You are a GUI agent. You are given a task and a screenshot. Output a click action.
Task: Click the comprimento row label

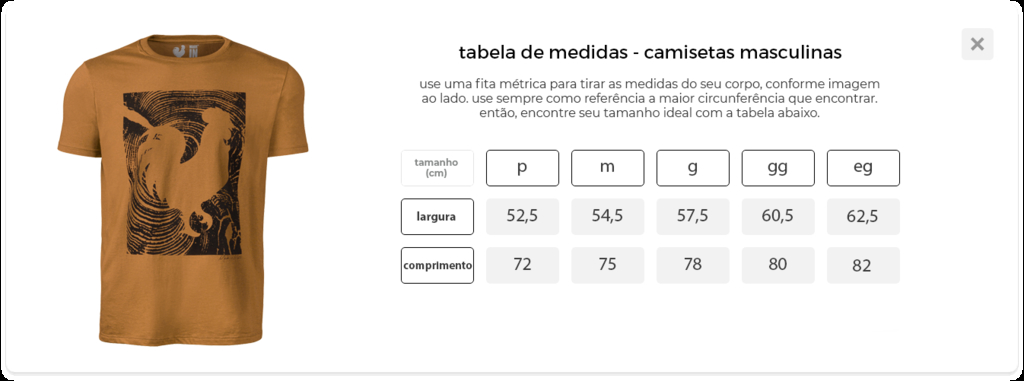click(x=438, y=265)
